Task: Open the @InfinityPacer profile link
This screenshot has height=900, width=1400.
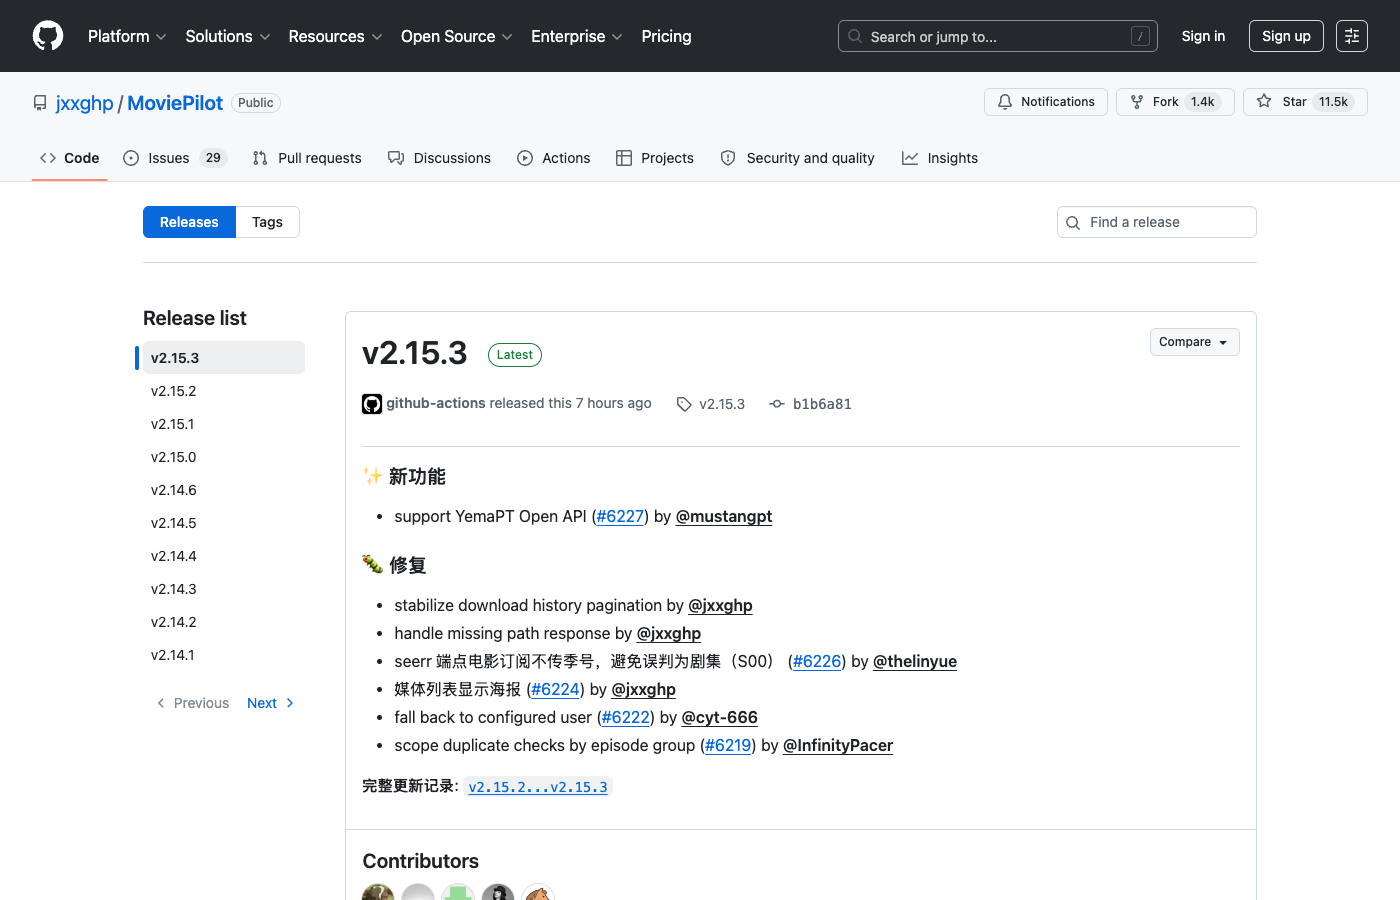Action: click(838, 745)
